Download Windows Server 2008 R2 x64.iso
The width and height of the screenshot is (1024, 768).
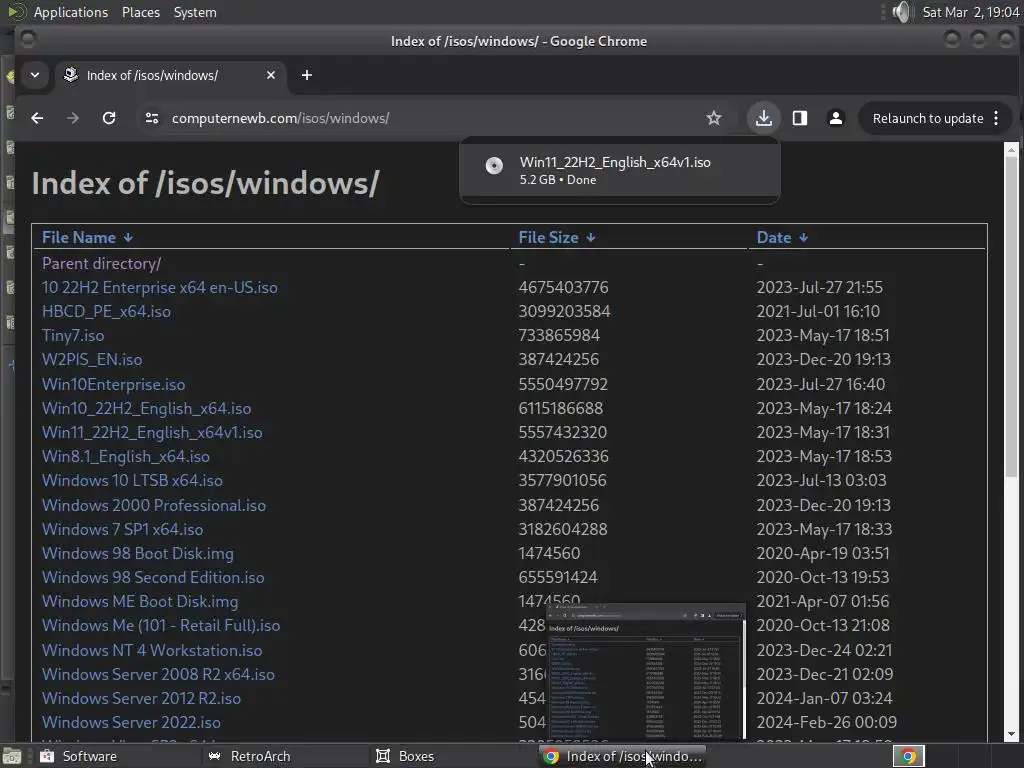point(159,674)
